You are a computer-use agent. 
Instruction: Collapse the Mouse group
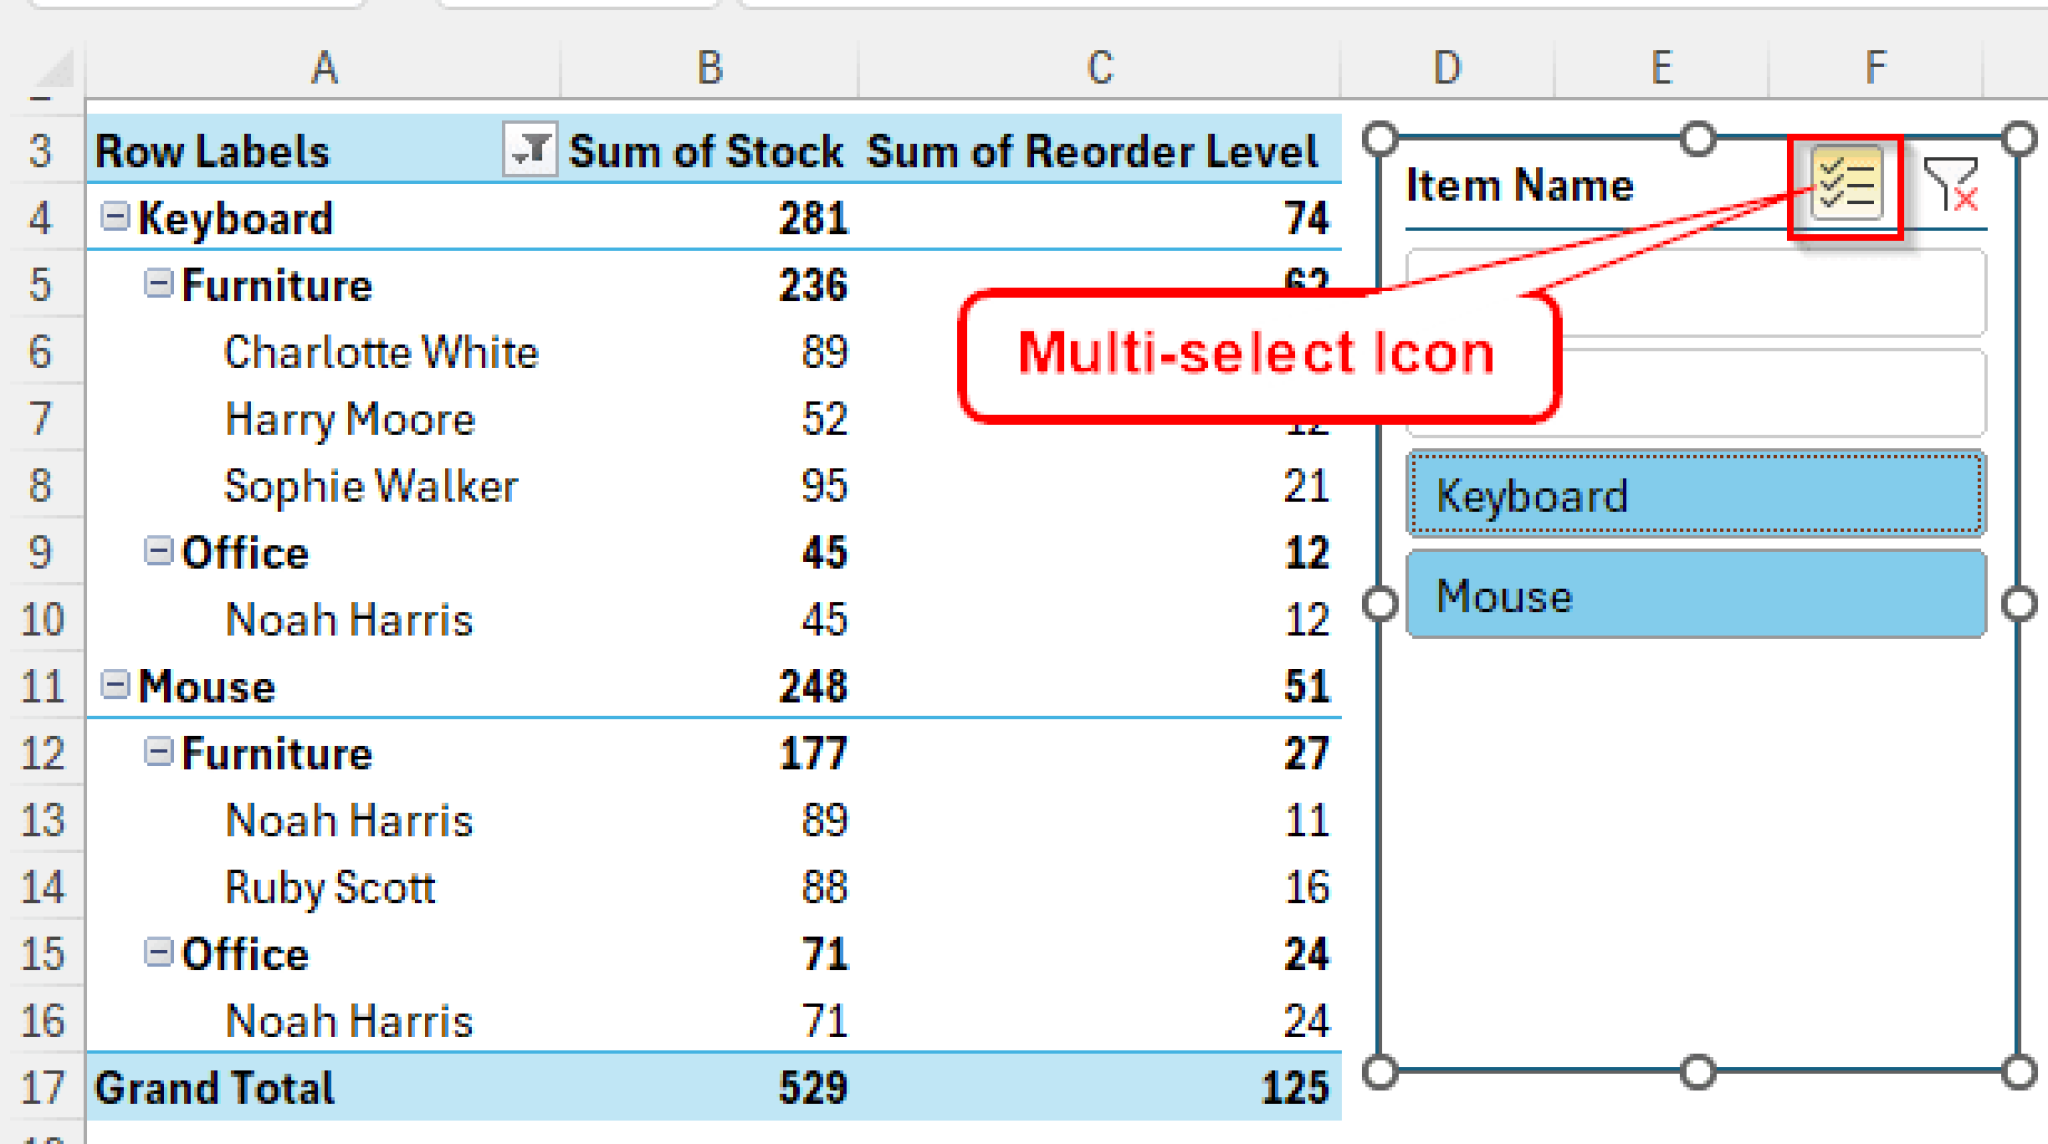117,684
